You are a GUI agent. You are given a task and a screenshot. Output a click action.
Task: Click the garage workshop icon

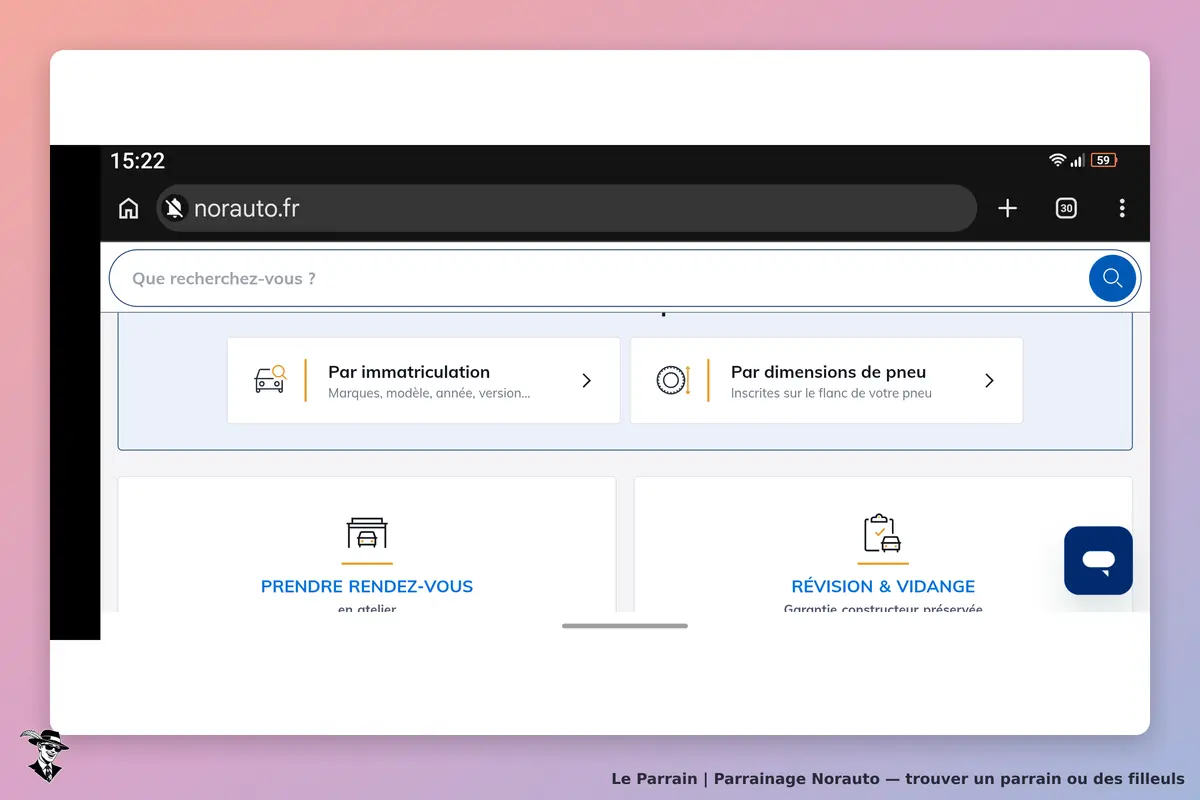point(367,533)
